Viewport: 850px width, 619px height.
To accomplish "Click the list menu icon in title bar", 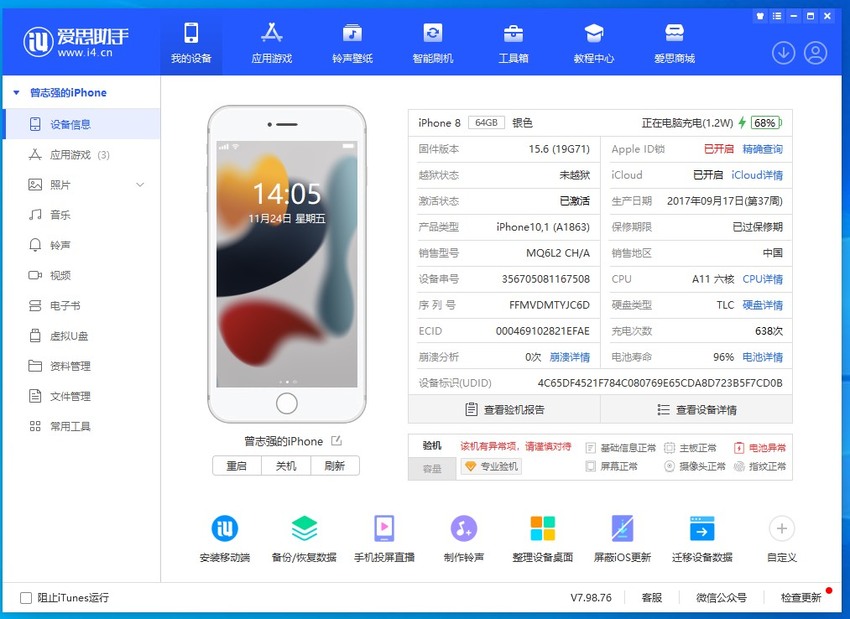I will pyautogui.click(x=777, y=16).
